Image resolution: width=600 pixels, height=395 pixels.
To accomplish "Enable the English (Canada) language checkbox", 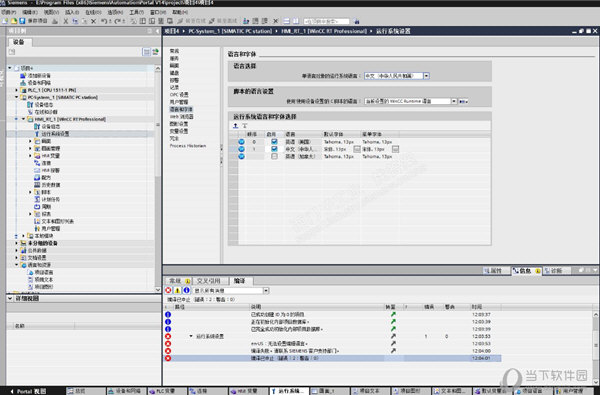I will click(274, 156).
